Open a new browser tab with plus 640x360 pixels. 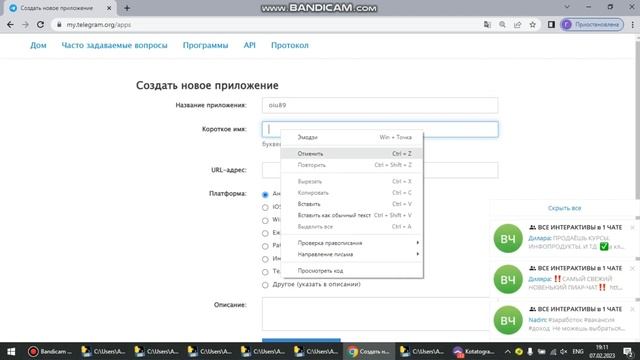127,8
